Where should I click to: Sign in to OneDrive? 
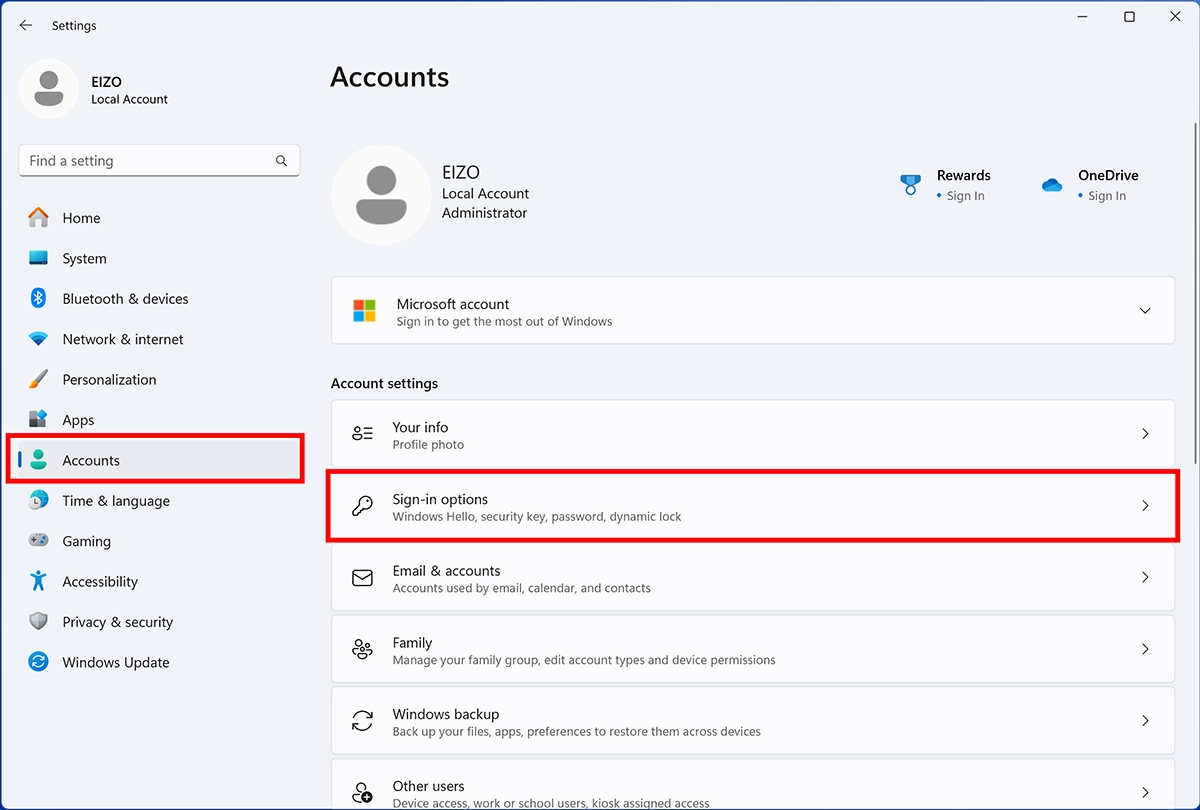1107,196
